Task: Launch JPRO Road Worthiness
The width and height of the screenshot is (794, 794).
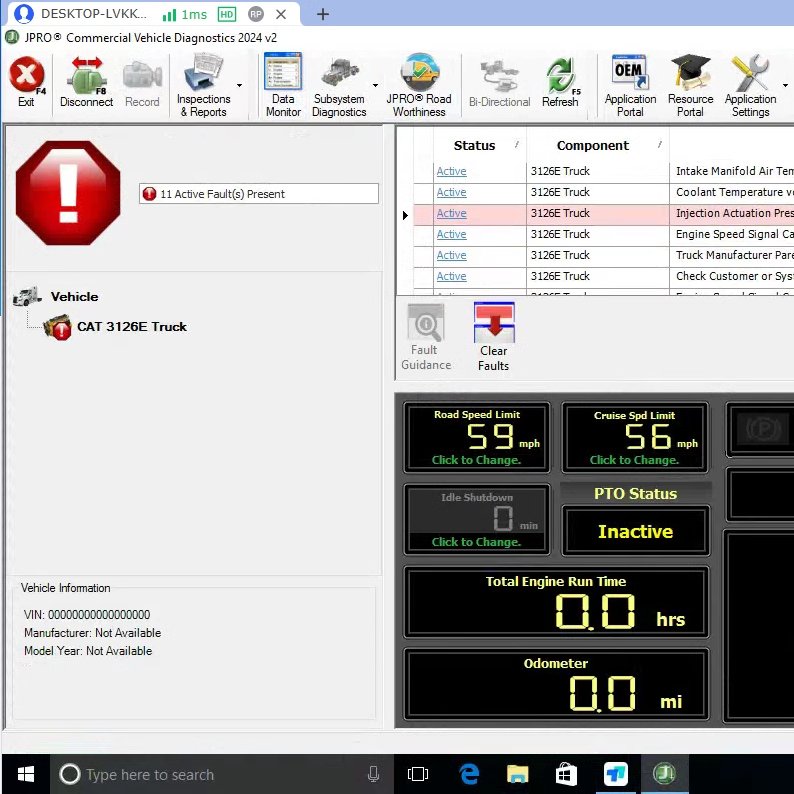Action: [419, 85]
